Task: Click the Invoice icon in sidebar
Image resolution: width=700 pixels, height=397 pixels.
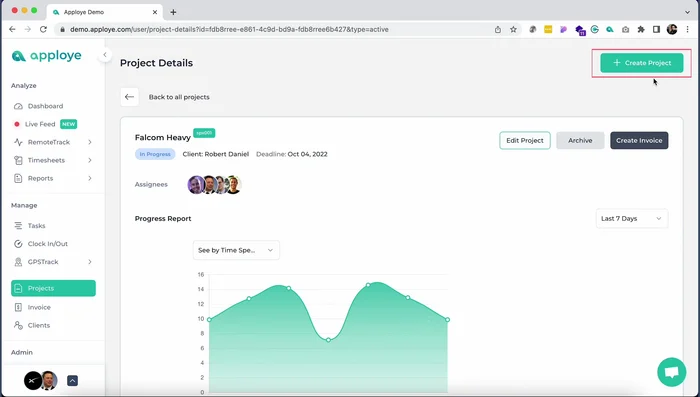Action: (x=18, y=307)
